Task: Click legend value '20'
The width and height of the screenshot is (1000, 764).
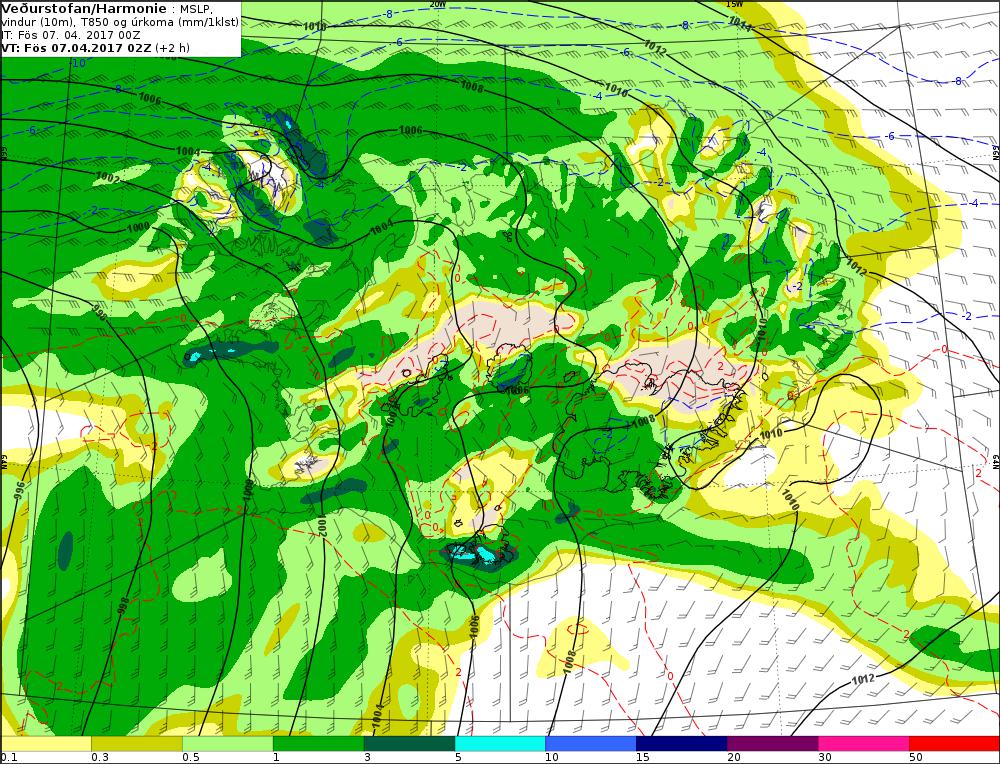Action: pos(734,757)
